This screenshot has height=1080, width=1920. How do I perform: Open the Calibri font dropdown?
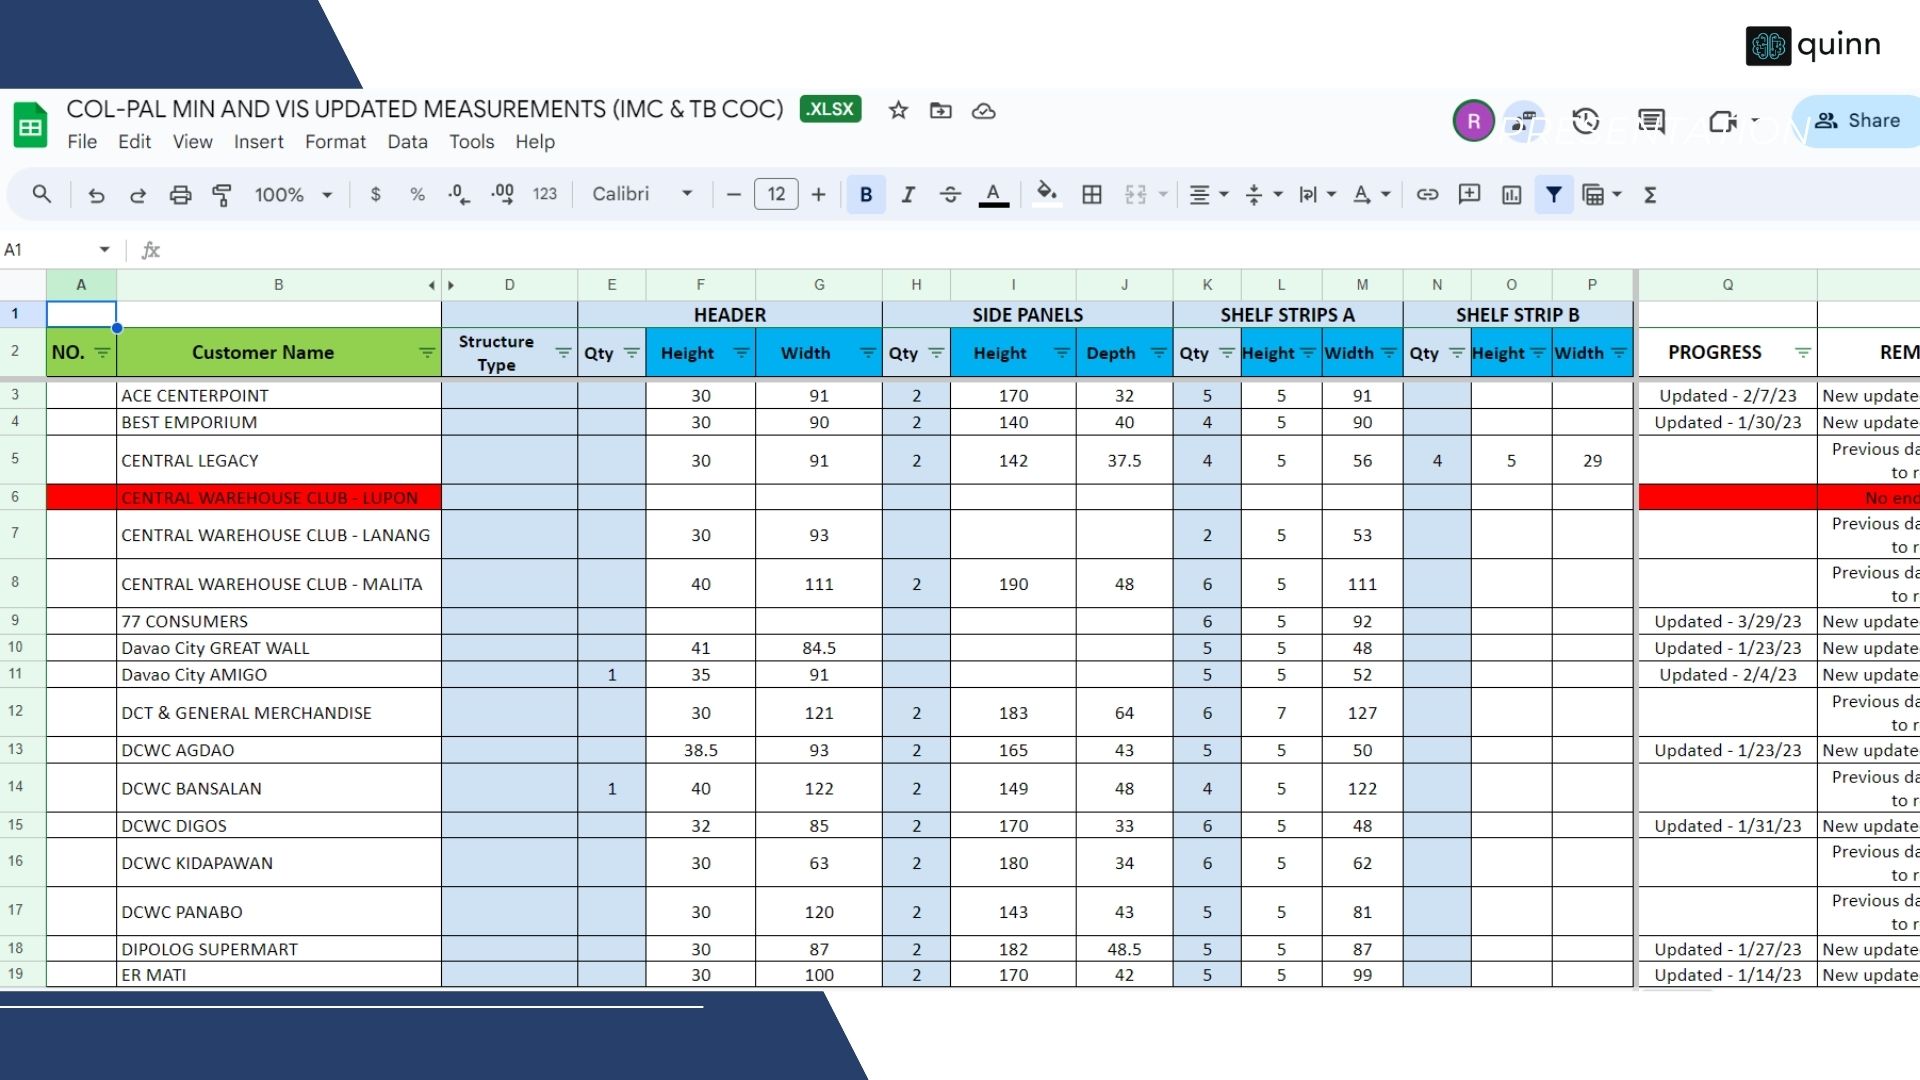pos(641,194)
